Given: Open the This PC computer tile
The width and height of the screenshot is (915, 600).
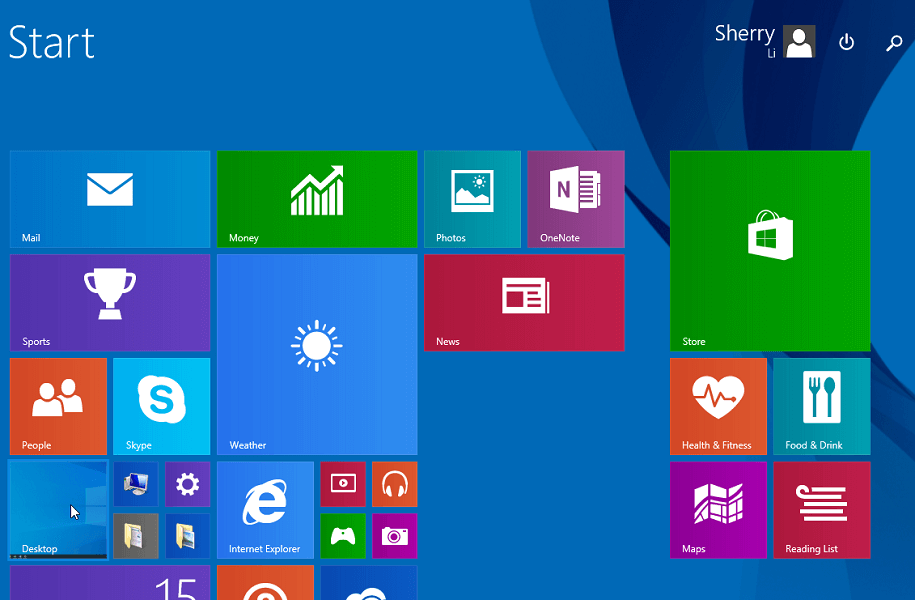Looking at the screenshot, I should tap(135, 484).
